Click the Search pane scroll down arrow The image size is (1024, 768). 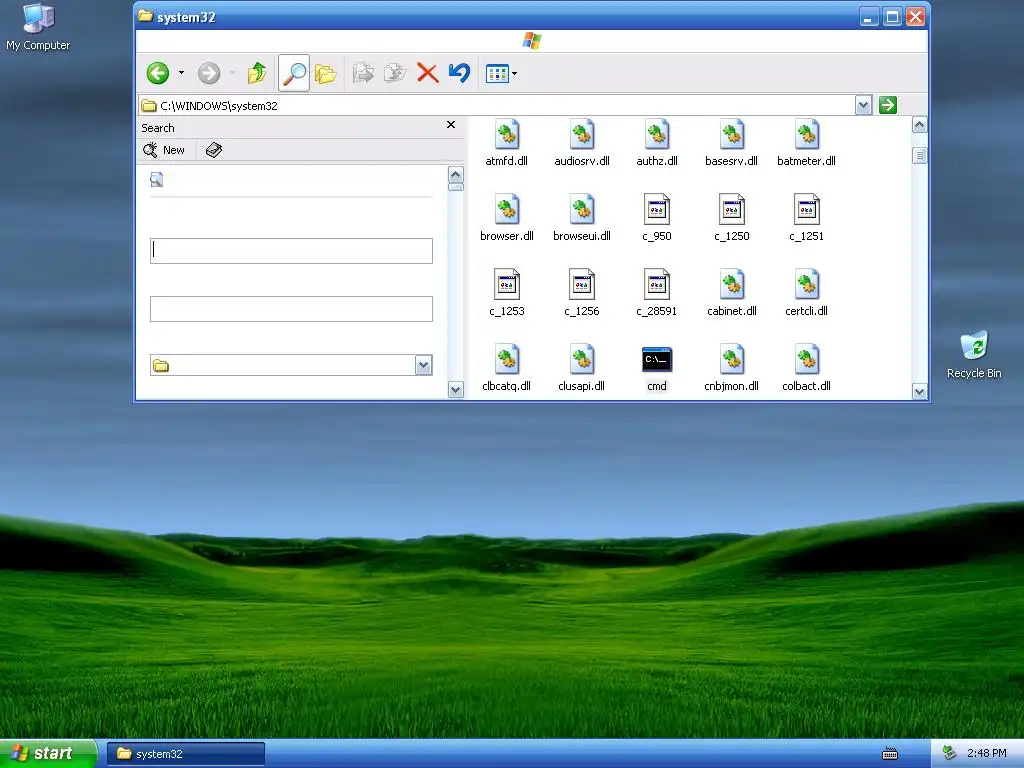coord(456,390)
